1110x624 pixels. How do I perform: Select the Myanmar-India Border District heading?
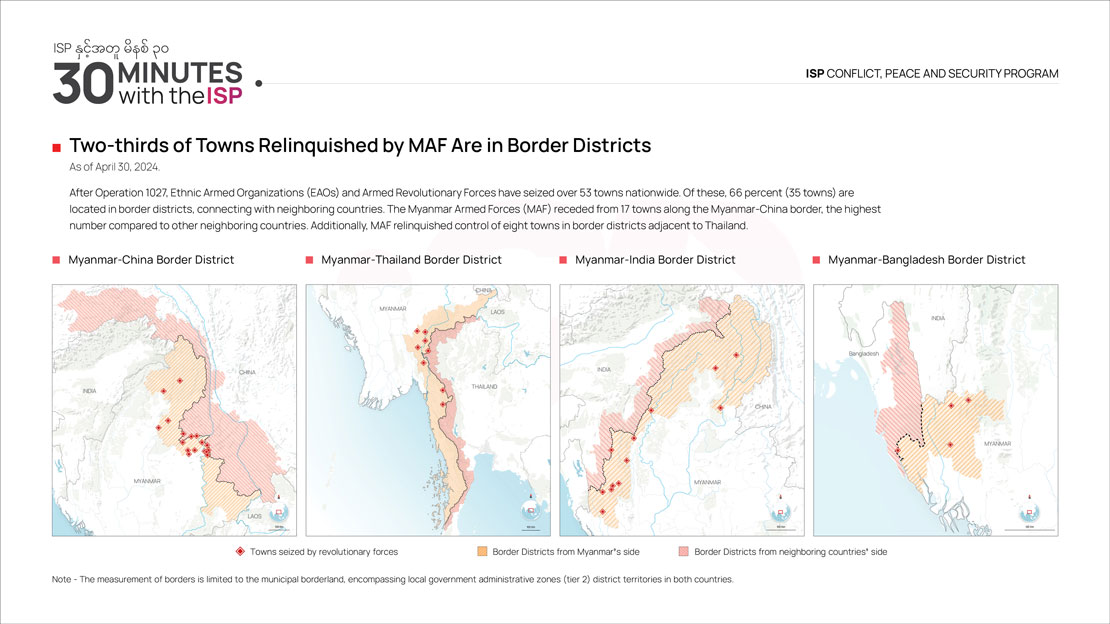[x=655, y=260]
